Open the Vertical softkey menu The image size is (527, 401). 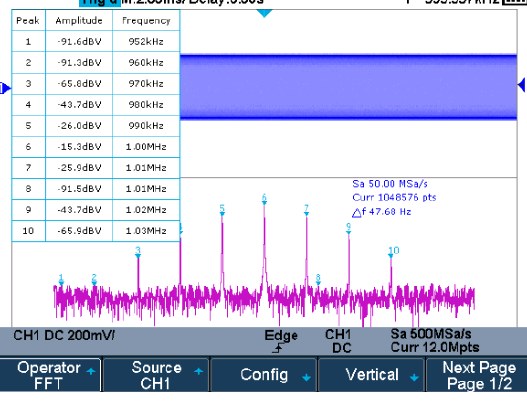[371, 375]
